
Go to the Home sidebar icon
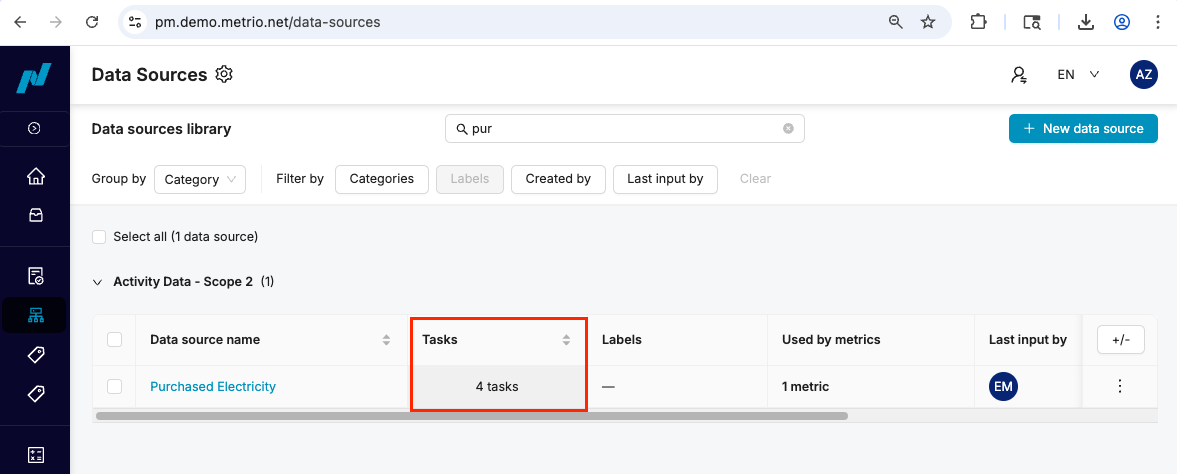35,177
